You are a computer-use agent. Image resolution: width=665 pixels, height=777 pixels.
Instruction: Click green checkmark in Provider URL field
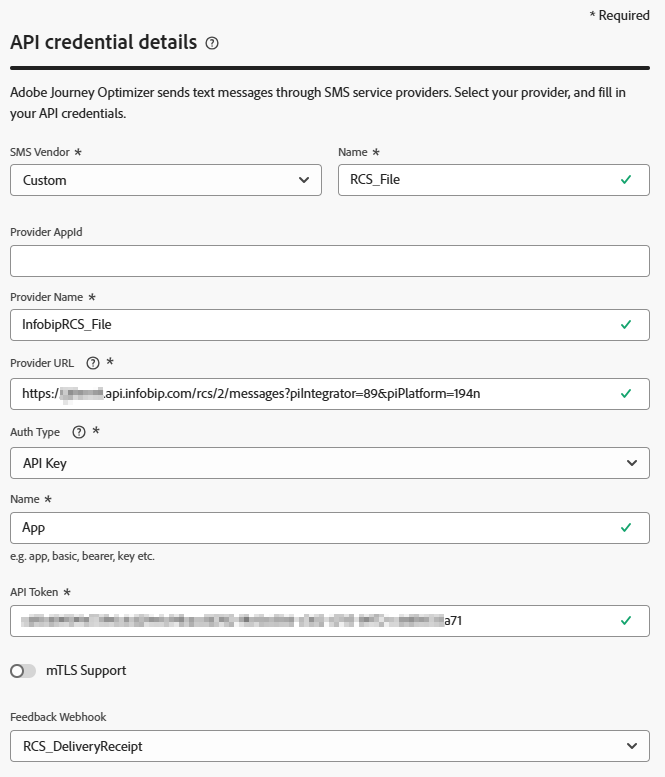[626, 393]
